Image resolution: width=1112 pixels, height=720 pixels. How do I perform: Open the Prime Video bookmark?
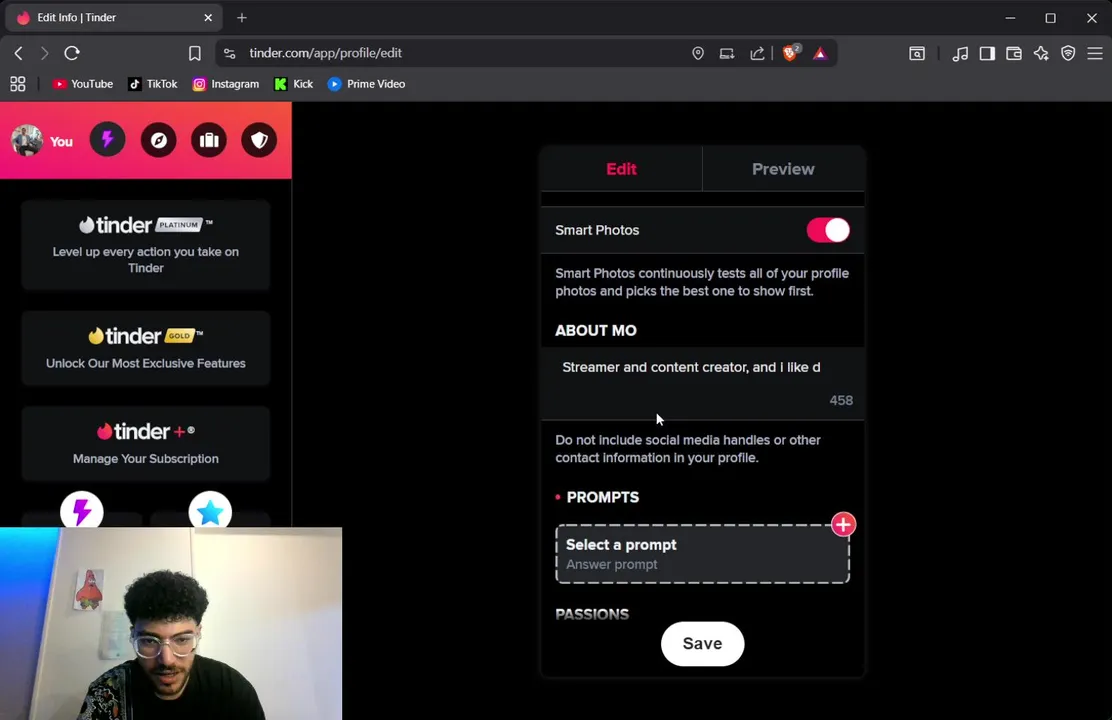click(366, 84)
